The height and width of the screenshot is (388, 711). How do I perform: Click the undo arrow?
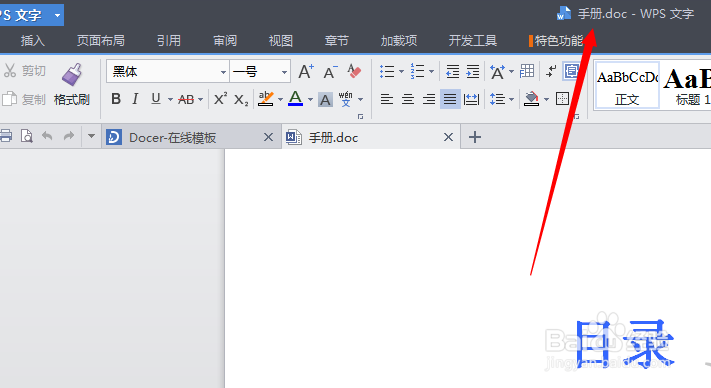pos(47,136)
